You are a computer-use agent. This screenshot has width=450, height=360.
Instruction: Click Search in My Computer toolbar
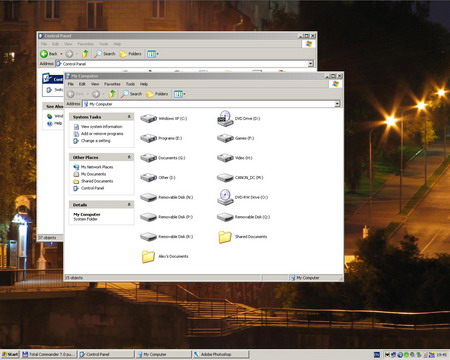tap(131, 94)
